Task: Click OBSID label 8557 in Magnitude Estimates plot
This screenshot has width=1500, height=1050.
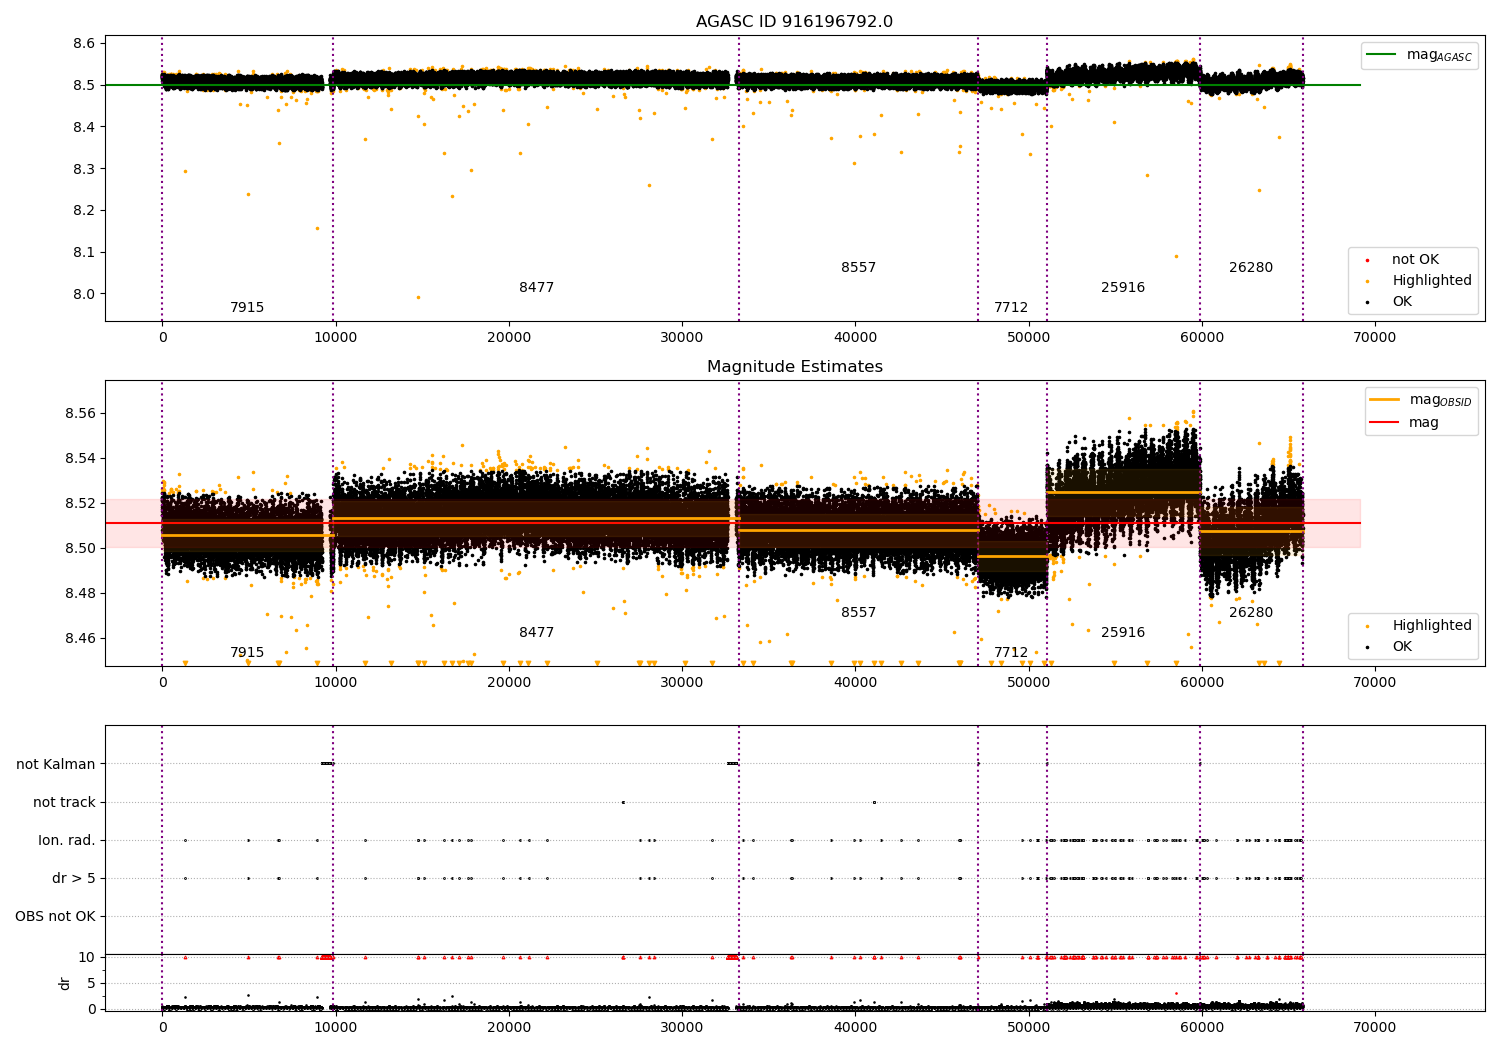Action: click(x=858, y=613)
